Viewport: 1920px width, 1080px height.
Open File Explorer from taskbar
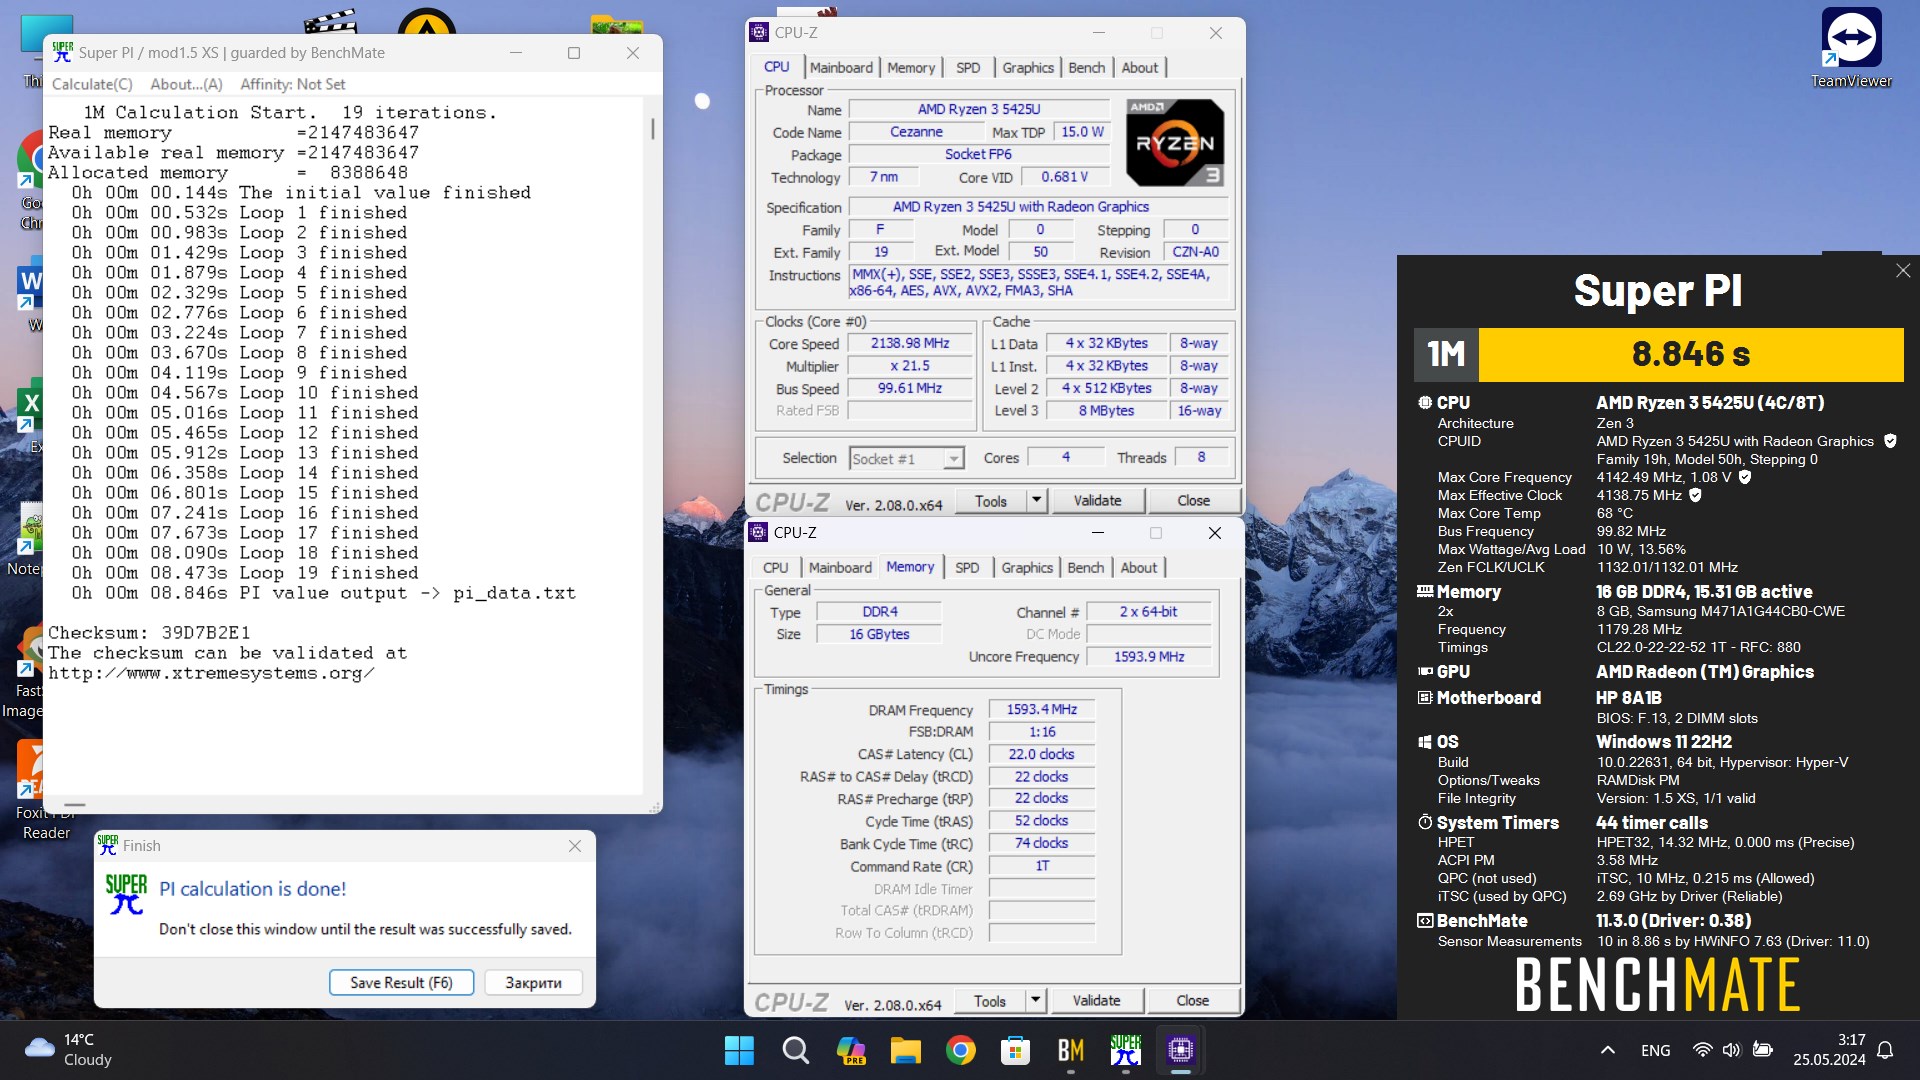tap(906, 1050)
